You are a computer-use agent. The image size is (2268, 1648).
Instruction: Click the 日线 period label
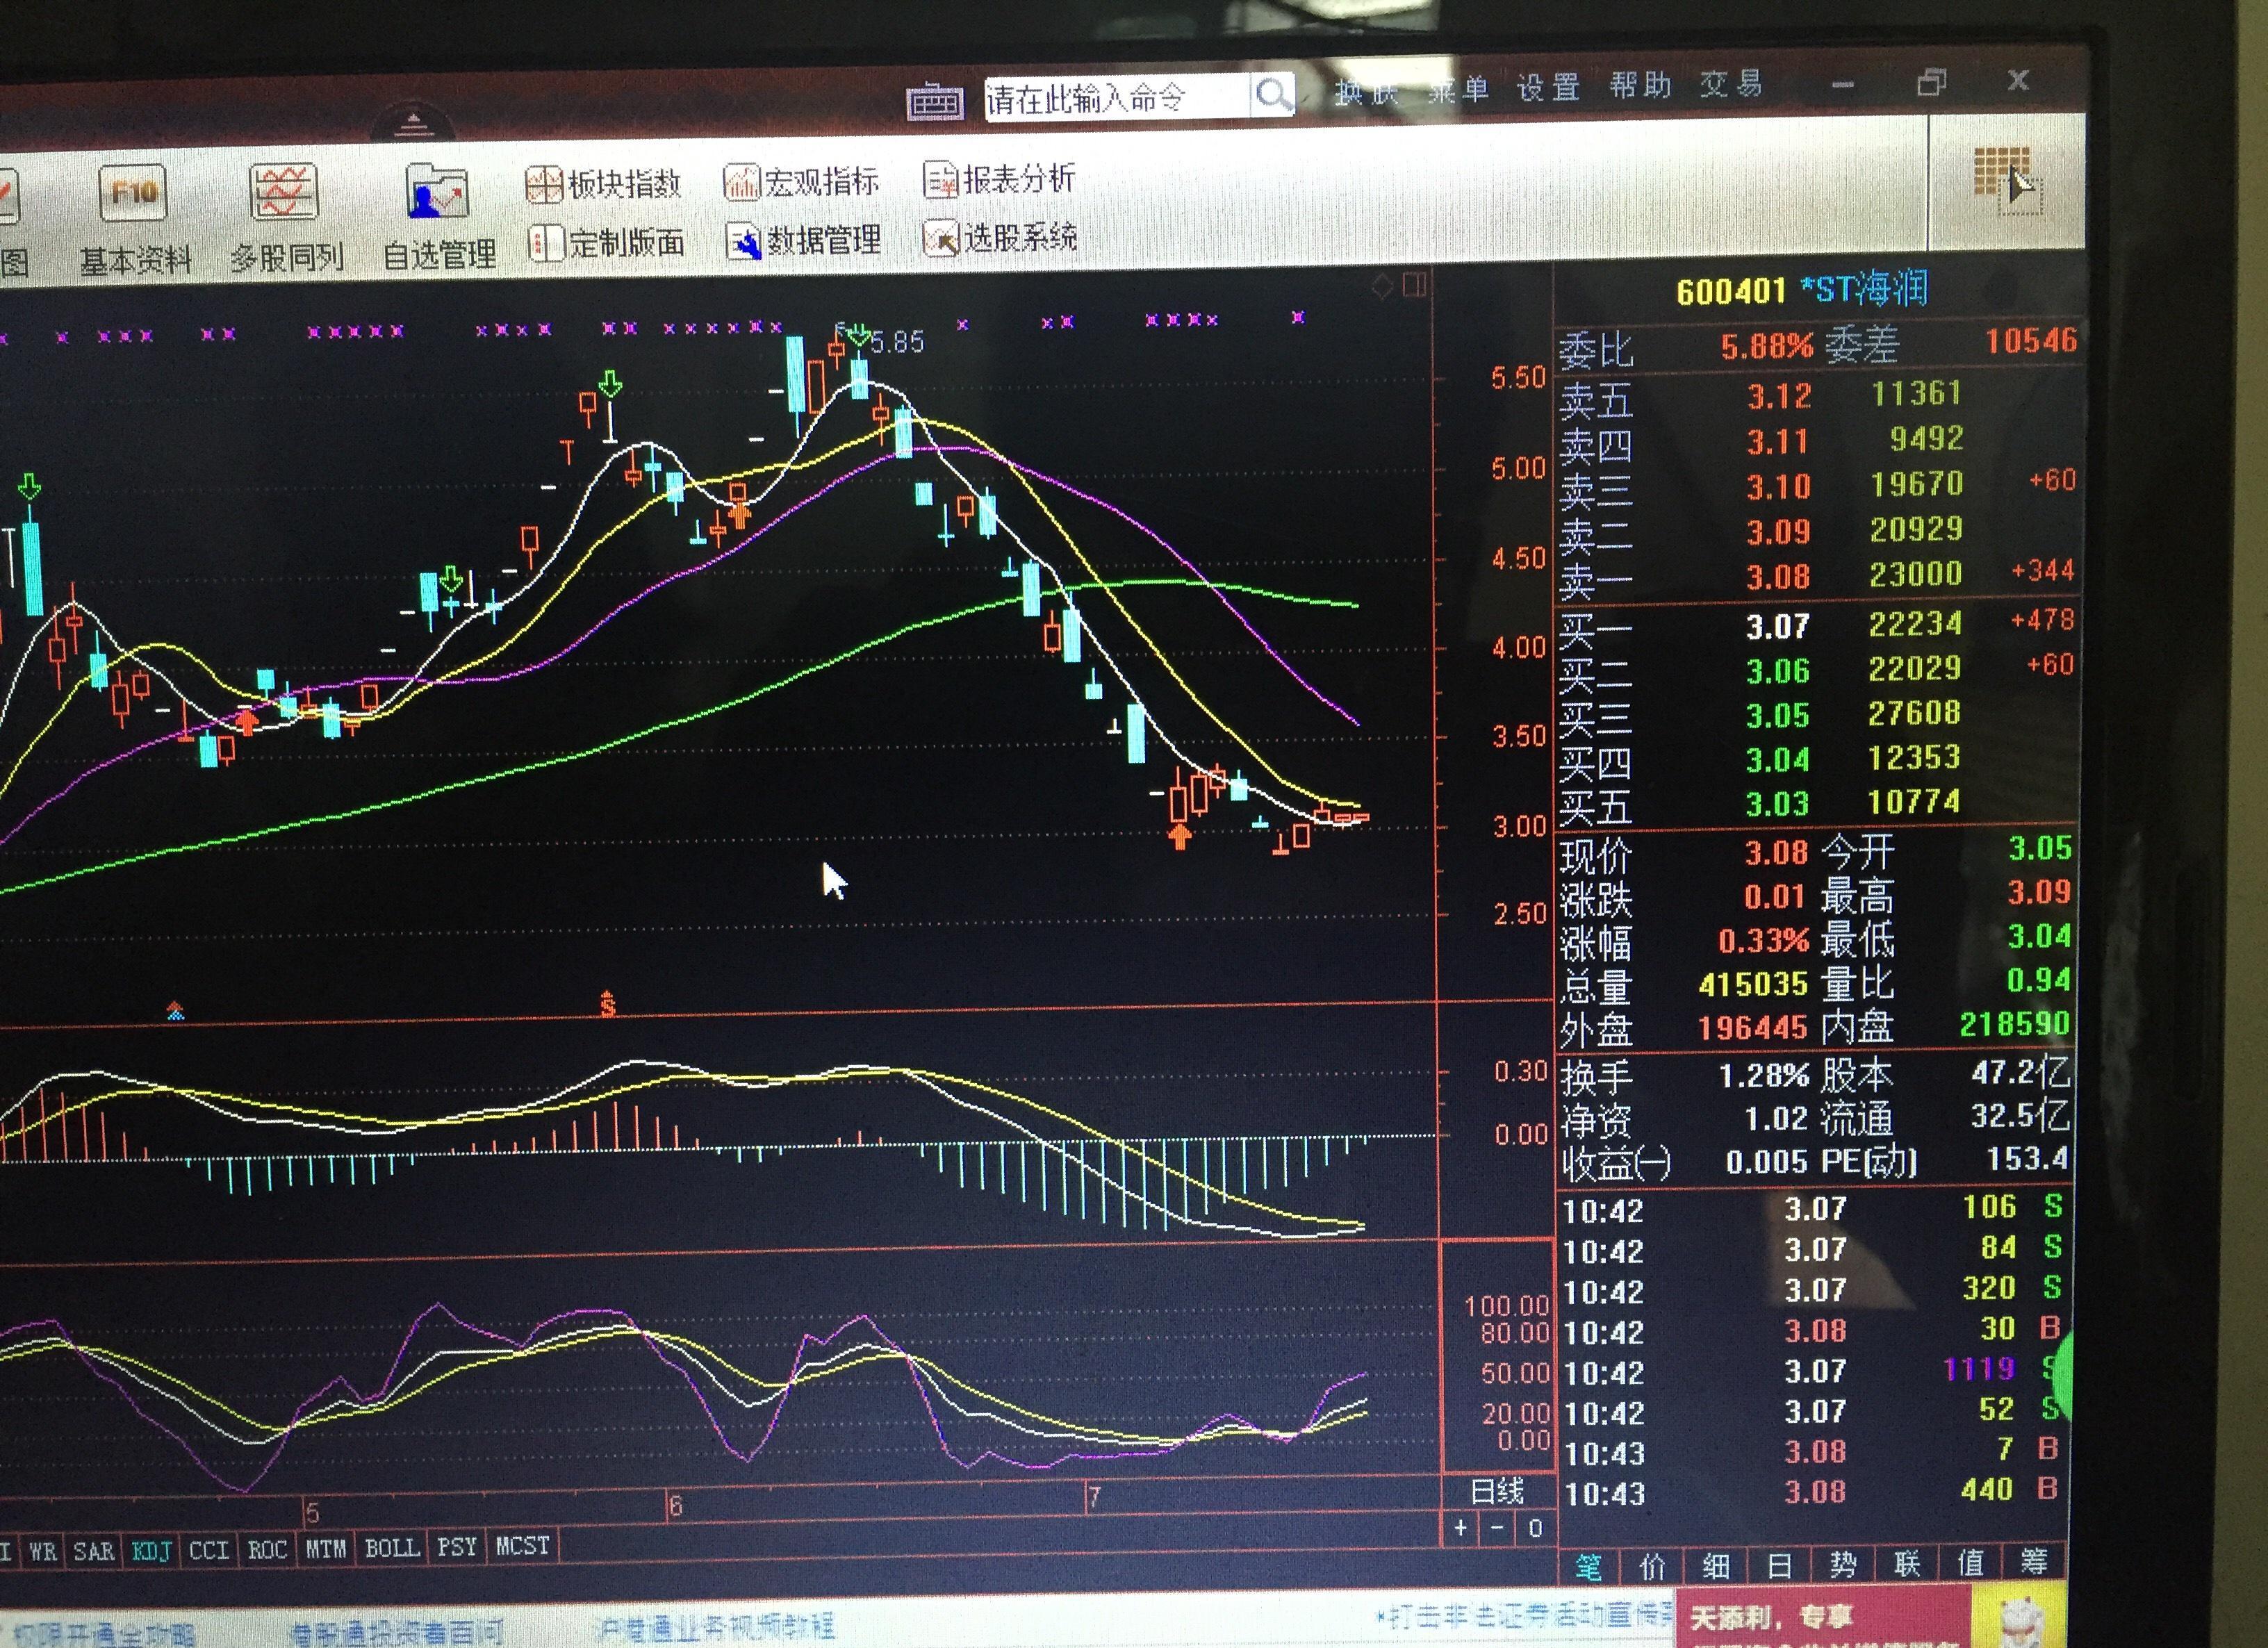pyautogui.click(x=1497, y=1492)
